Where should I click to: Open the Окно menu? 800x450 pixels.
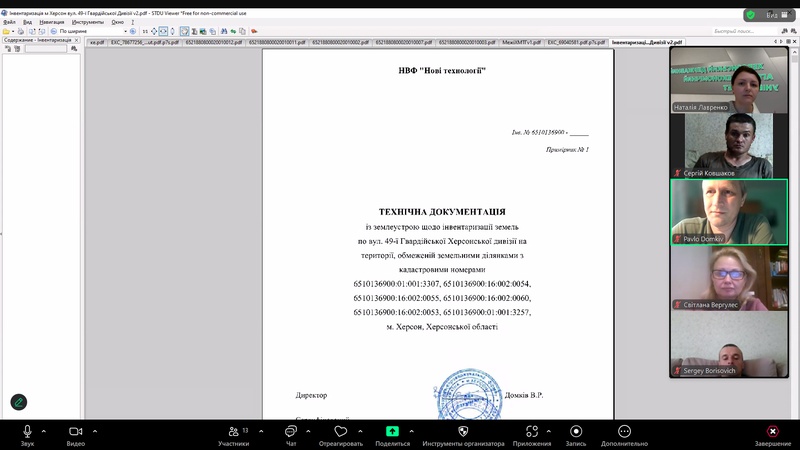click(117, 22)
